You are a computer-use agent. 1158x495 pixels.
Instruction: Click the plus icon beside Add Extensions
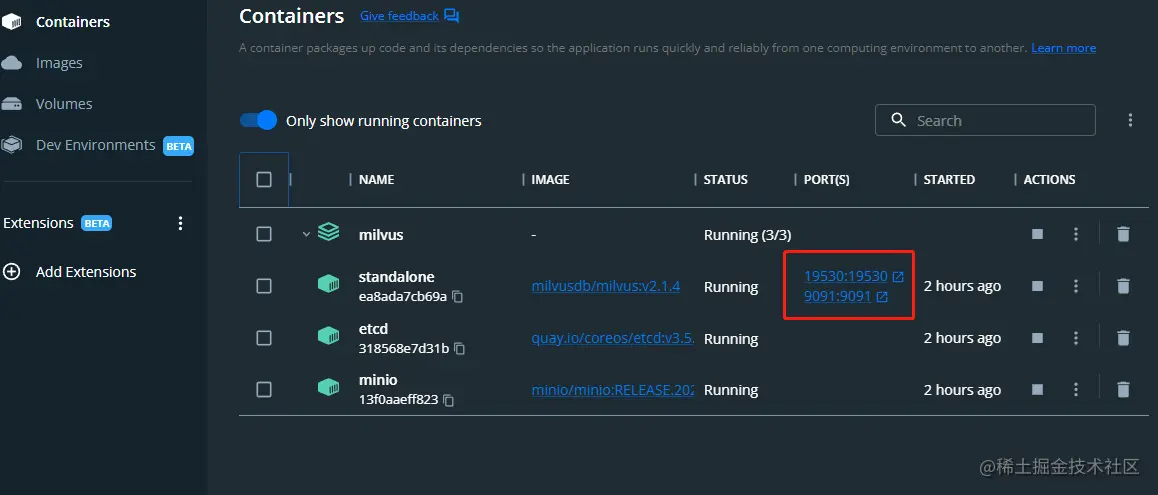[12, 272]
